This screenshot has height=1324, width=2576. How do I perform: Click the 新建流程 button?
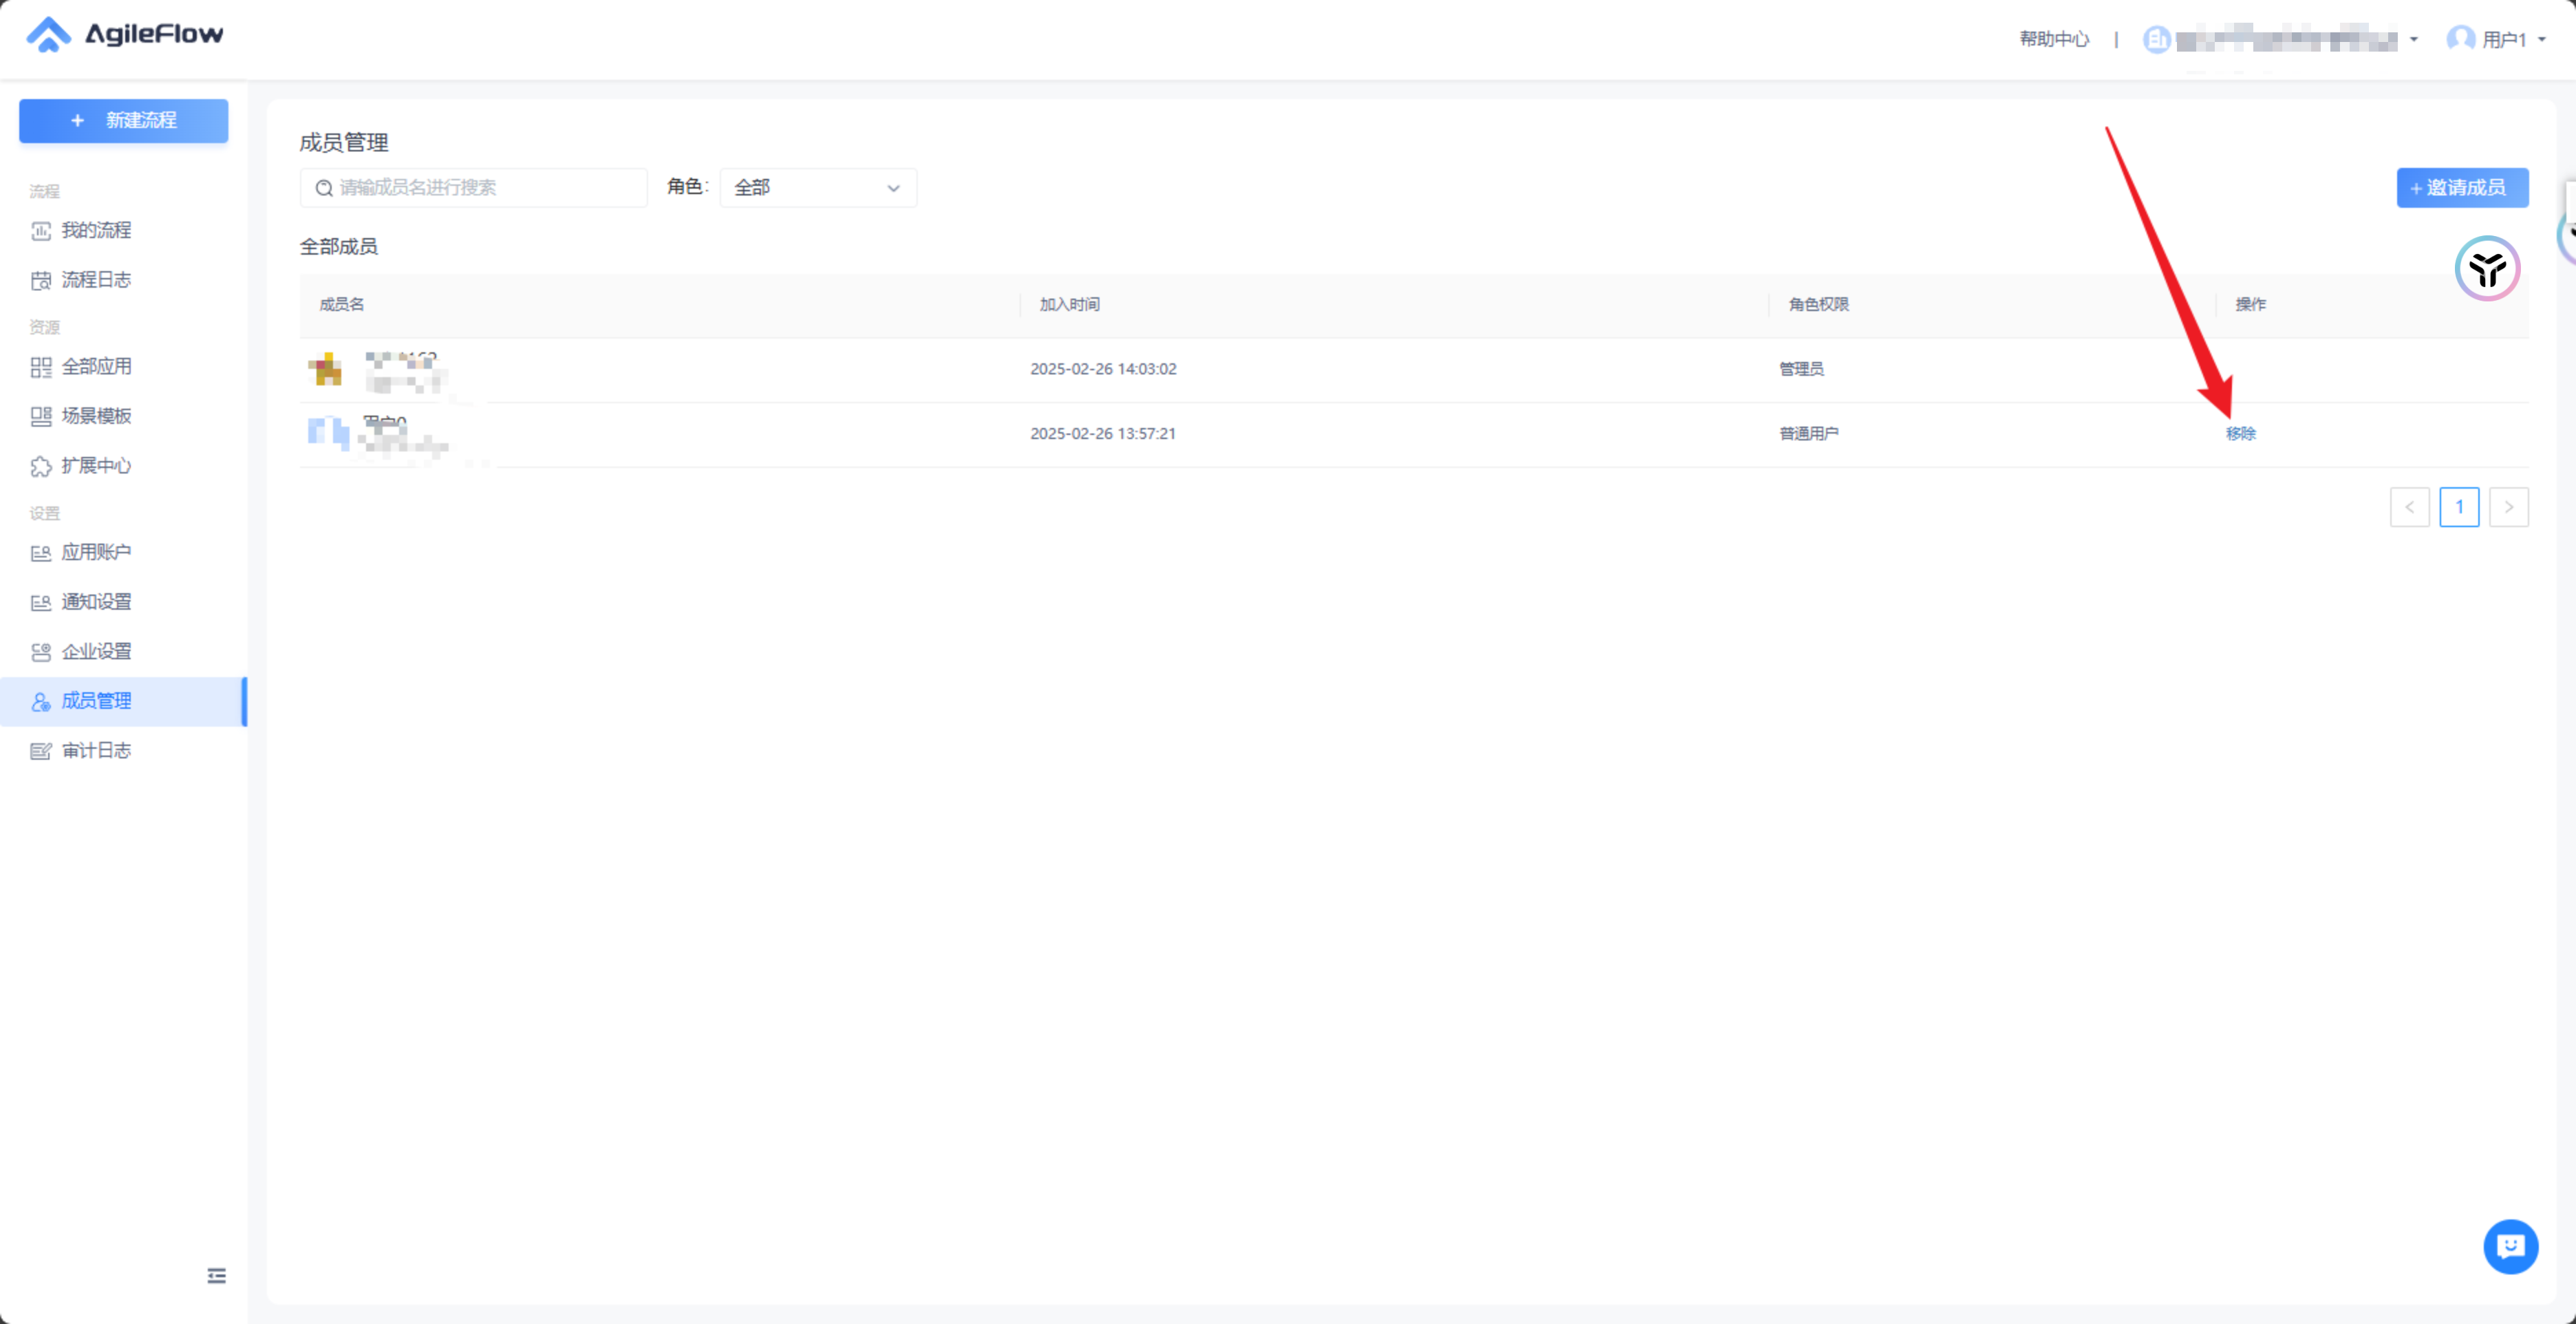[123, 120]
